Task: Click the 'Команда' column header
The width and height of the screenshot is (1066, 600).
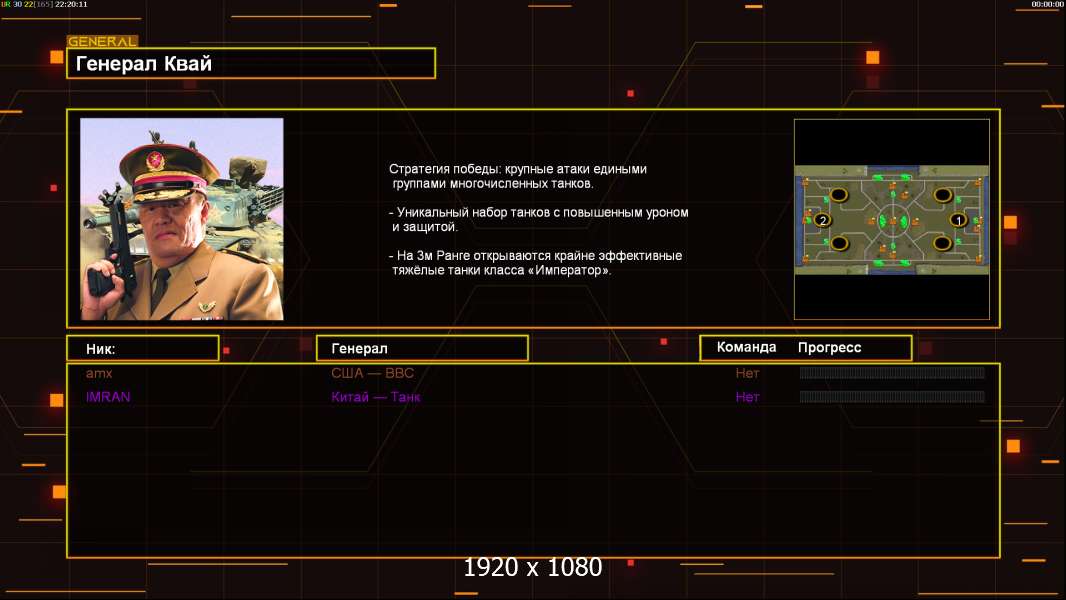Action: point(746,347)
